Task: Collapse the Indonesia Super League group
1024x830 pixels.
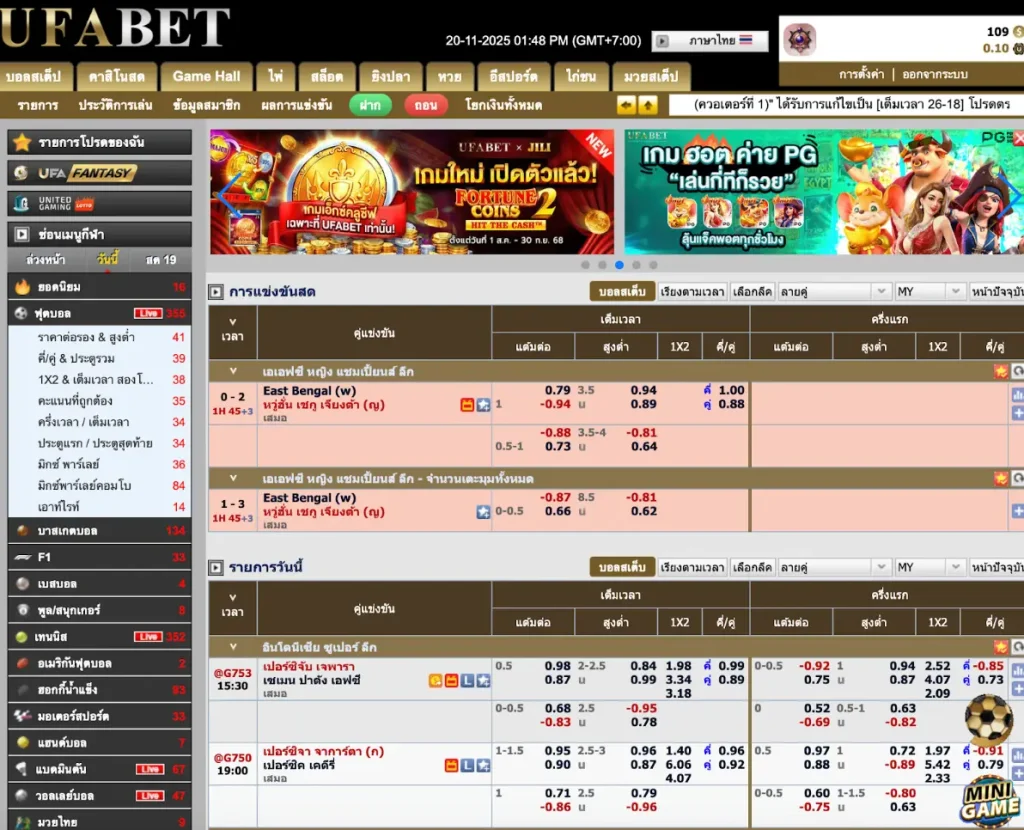Action: point(233,647)
